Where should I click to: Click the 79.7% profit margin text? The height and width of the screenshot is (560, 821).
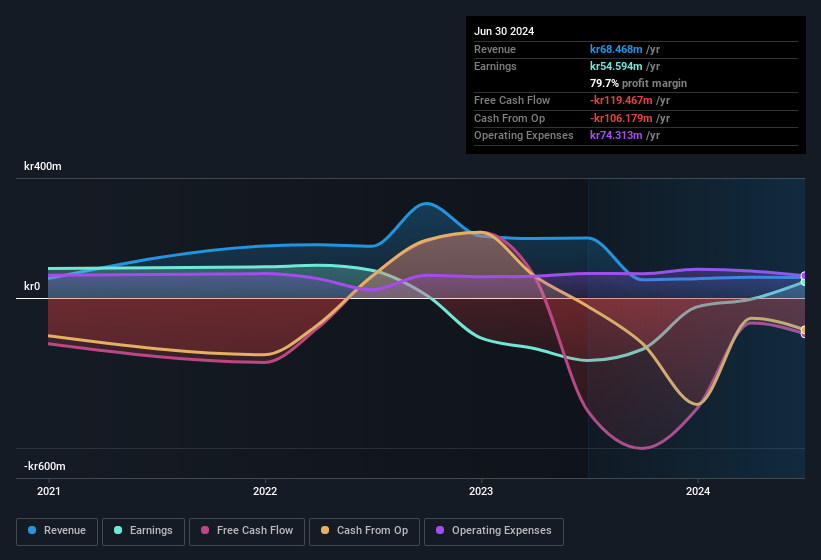pyautogui.click(x=638, y=83)
